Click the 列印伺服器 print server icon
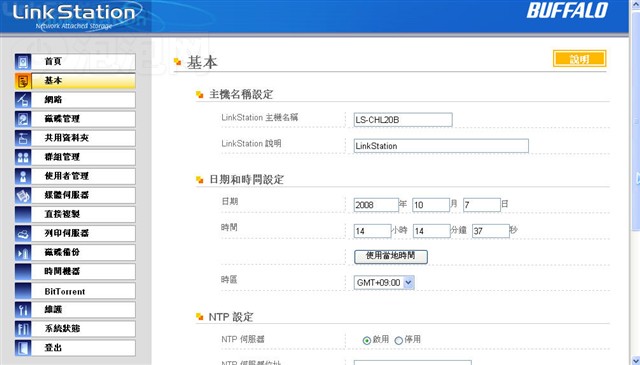Image resolution: width=640 pixels, height=365 pixels. click(23, 234)
